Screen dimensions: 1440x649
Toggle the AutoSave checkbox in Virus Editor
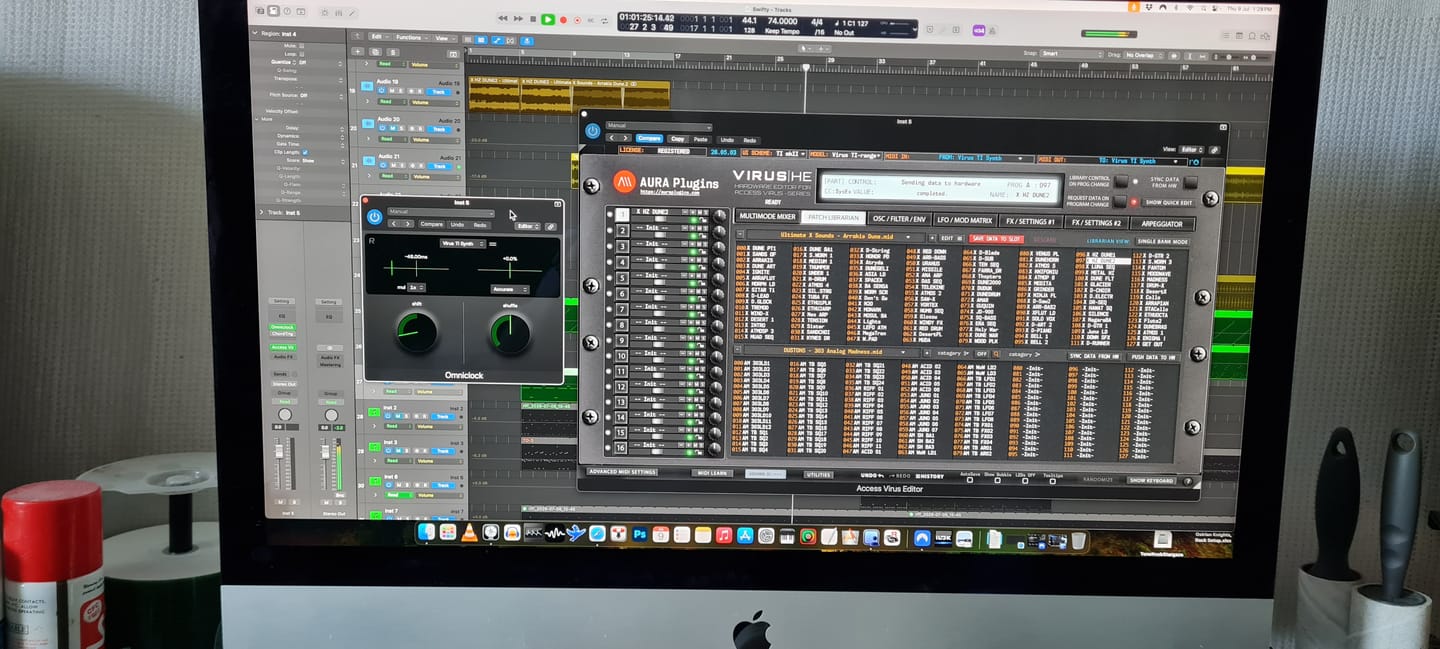click(970, 480)
